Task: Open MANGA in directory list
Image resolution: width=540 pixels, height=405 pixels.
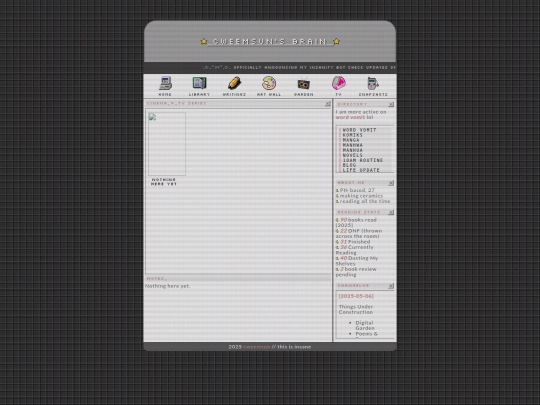Action: click(x=351, y=140)
